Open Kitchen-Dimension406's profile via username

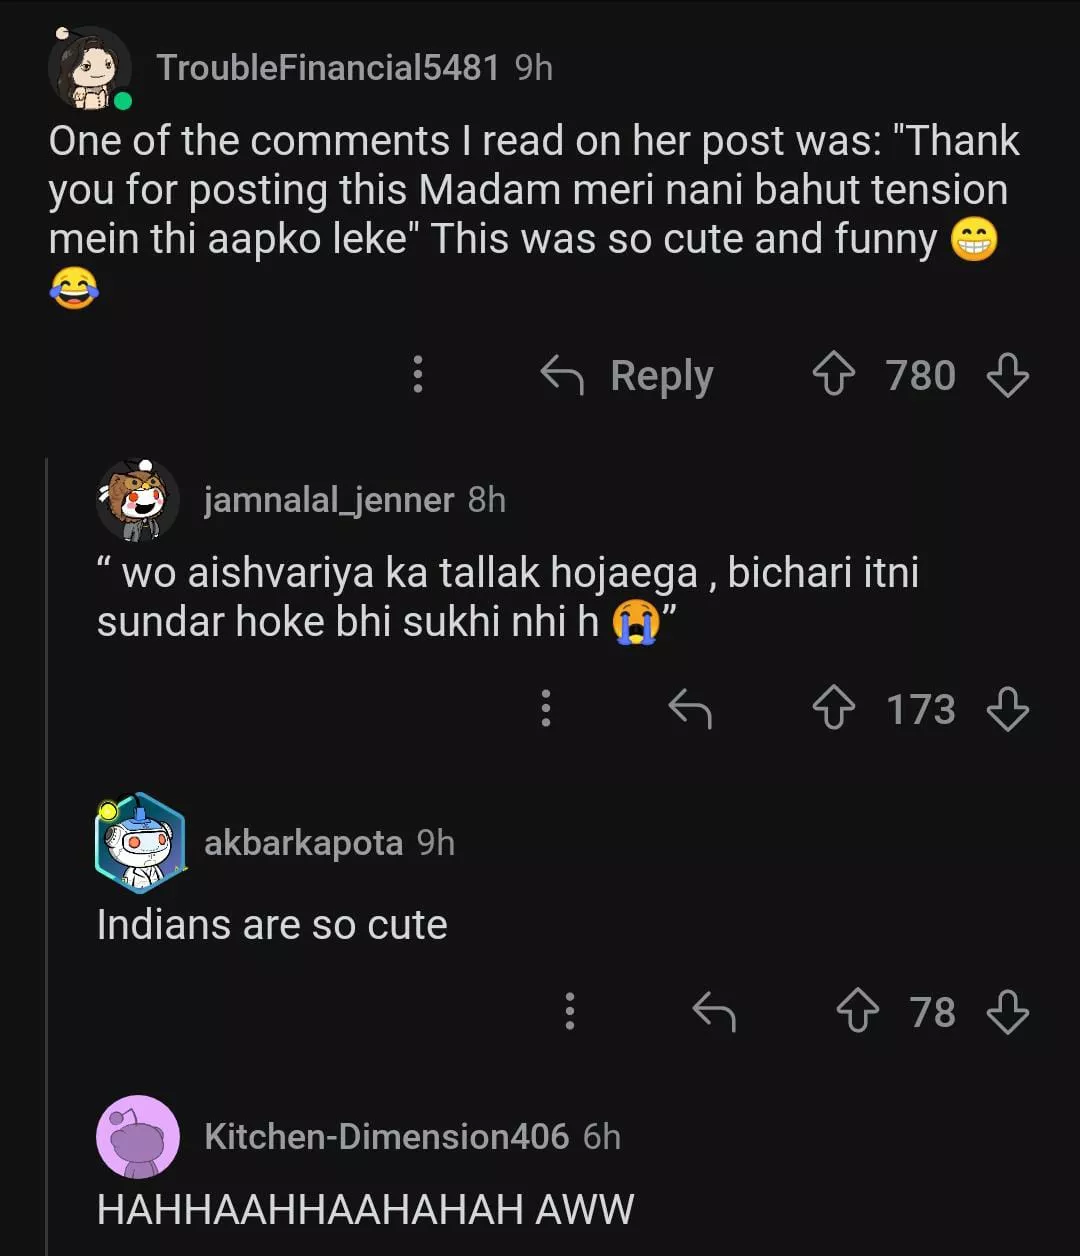point(386,1137)
